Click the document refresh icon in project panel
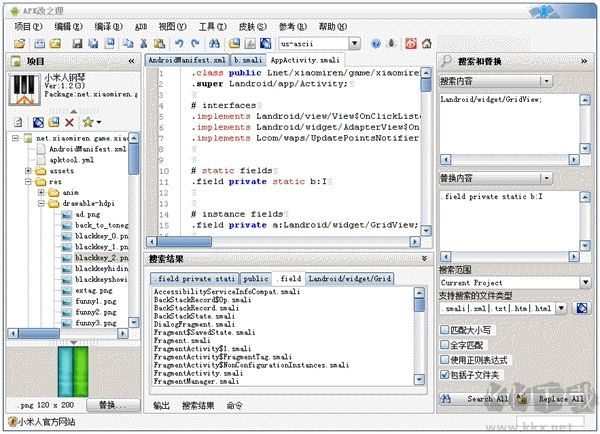 click(18, 122)
